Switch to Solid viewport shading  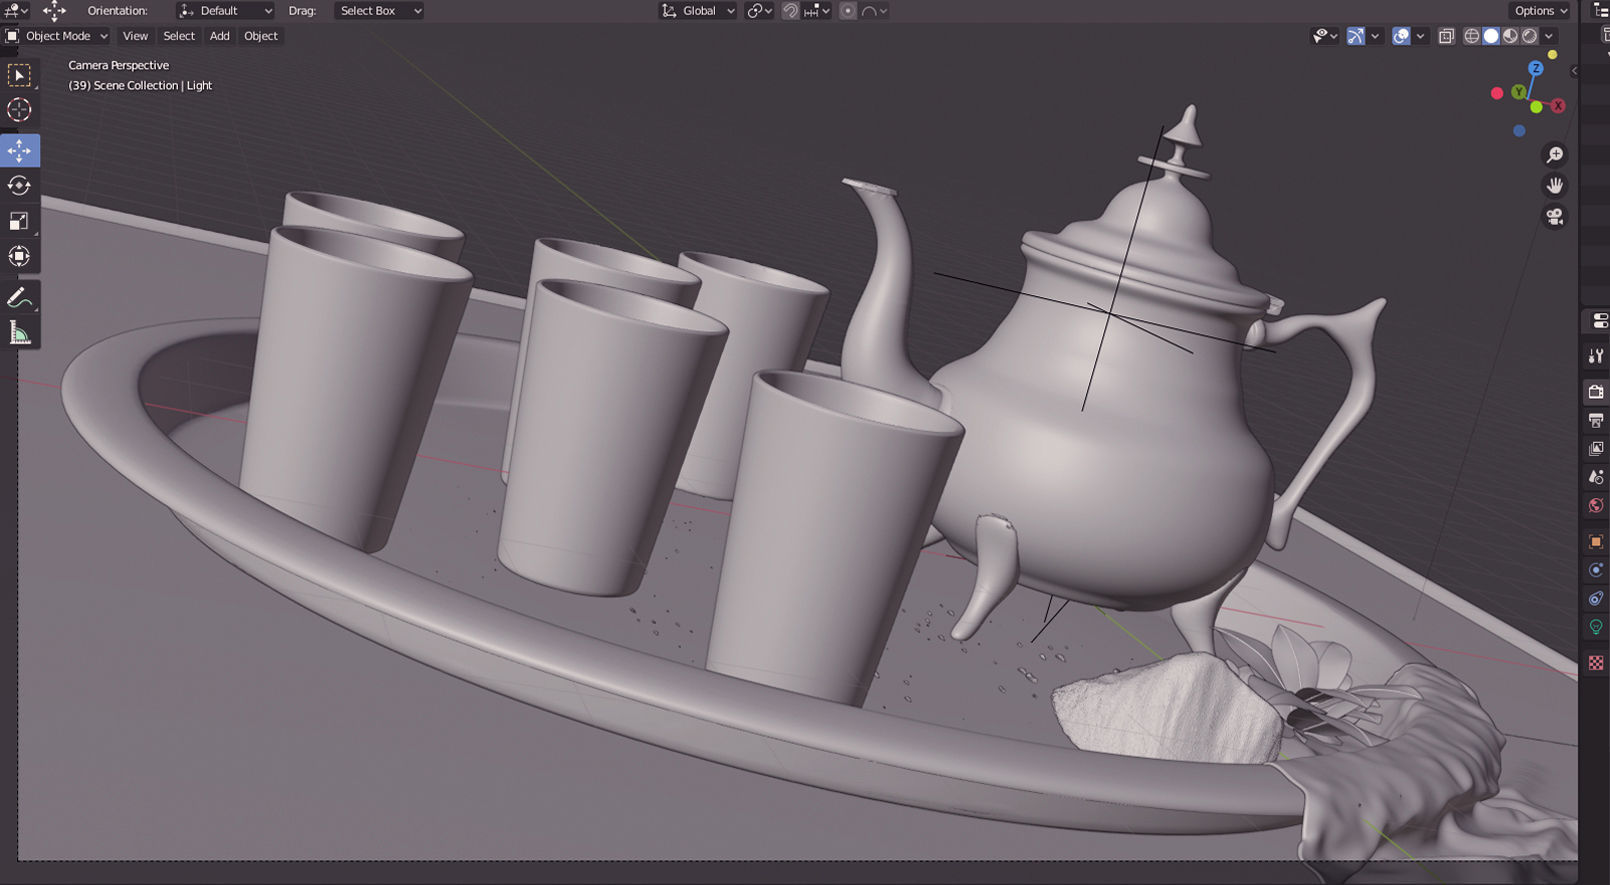pos(1491,36)
